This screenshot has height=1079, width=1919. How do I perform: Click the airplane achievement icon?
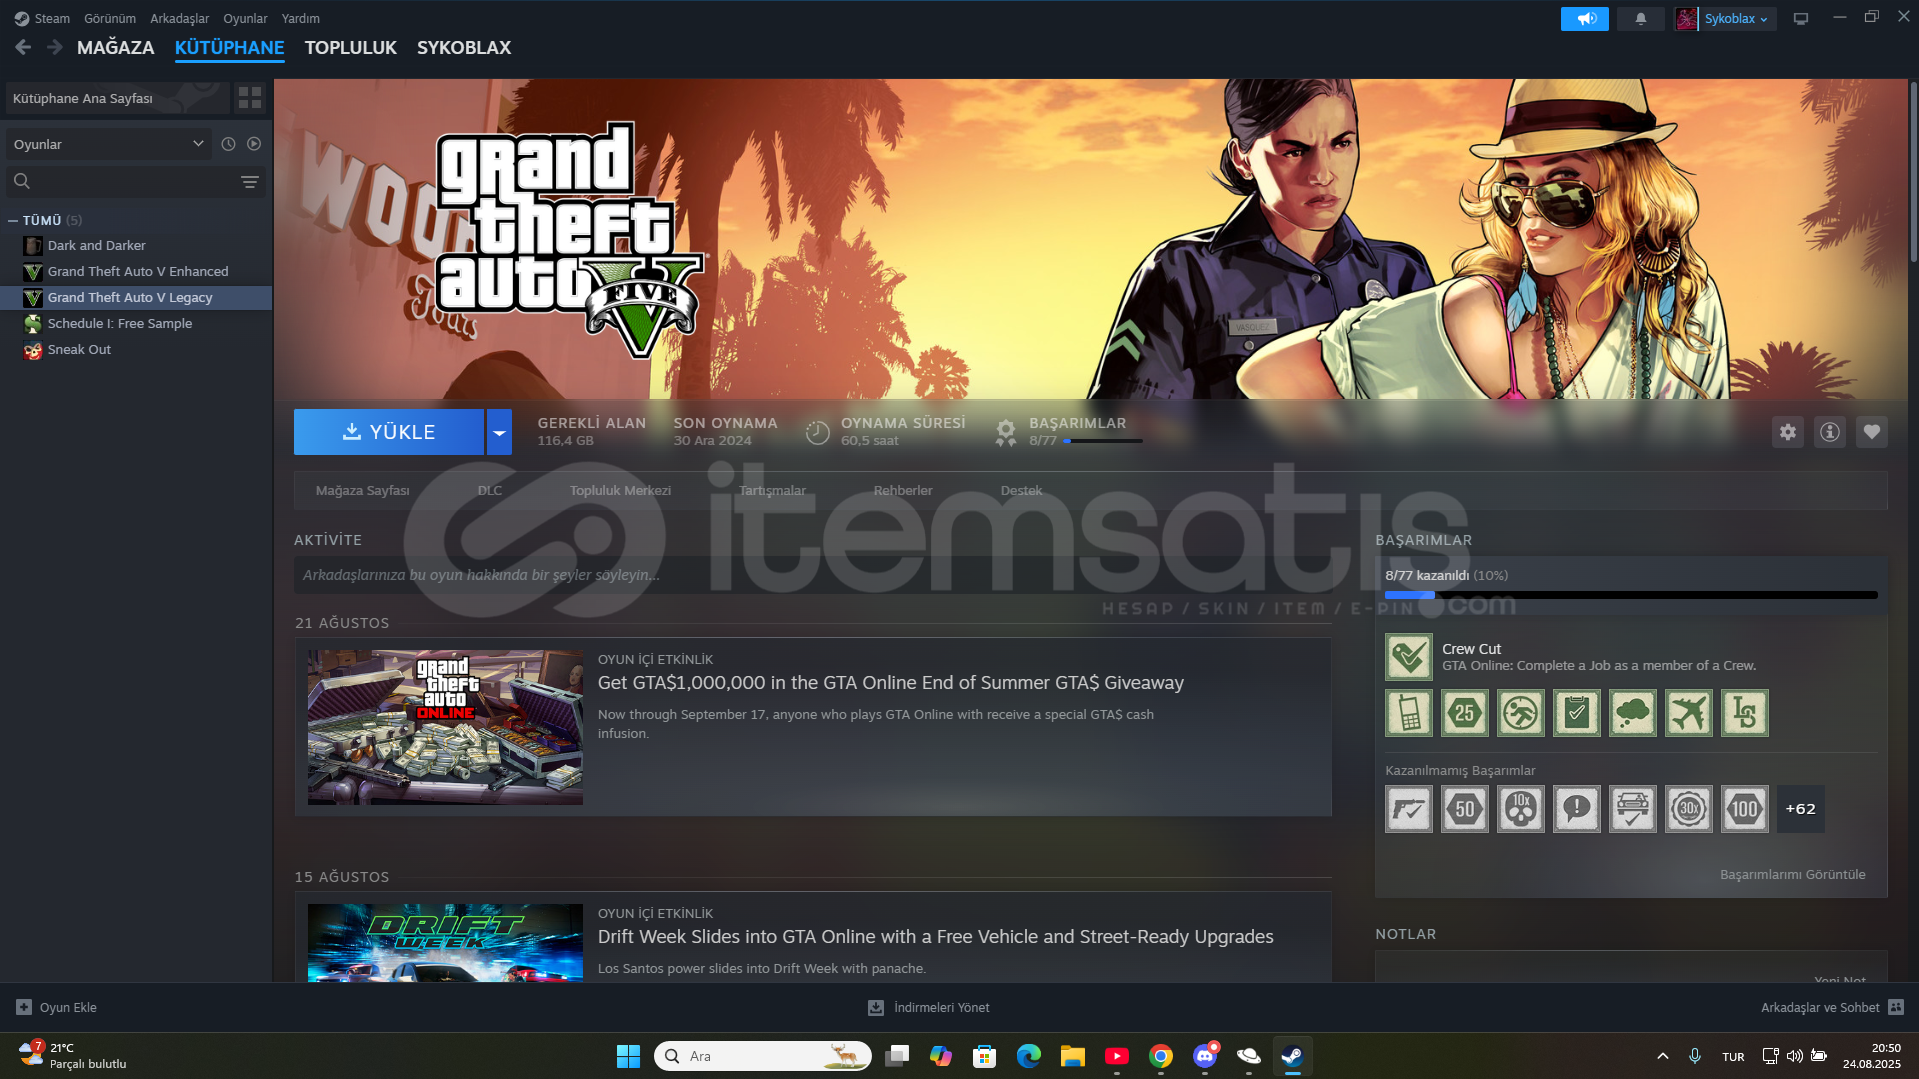point(1689,713)
